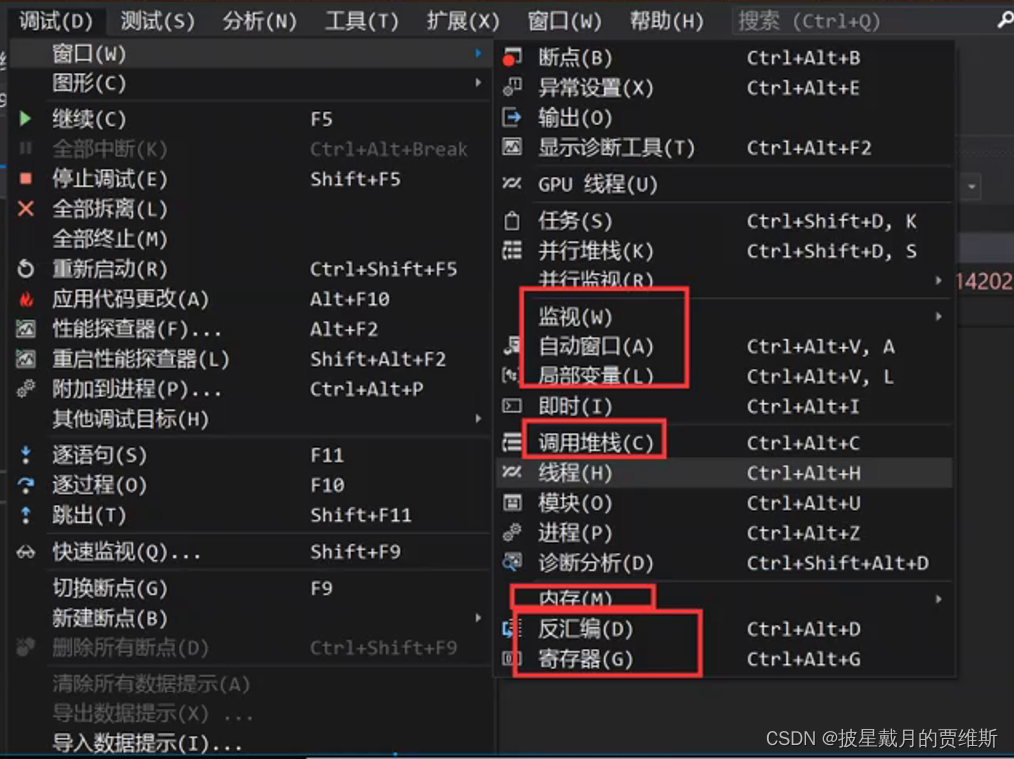Open the 窗口(W) menu in menu bar

click(x=565, y=21)
